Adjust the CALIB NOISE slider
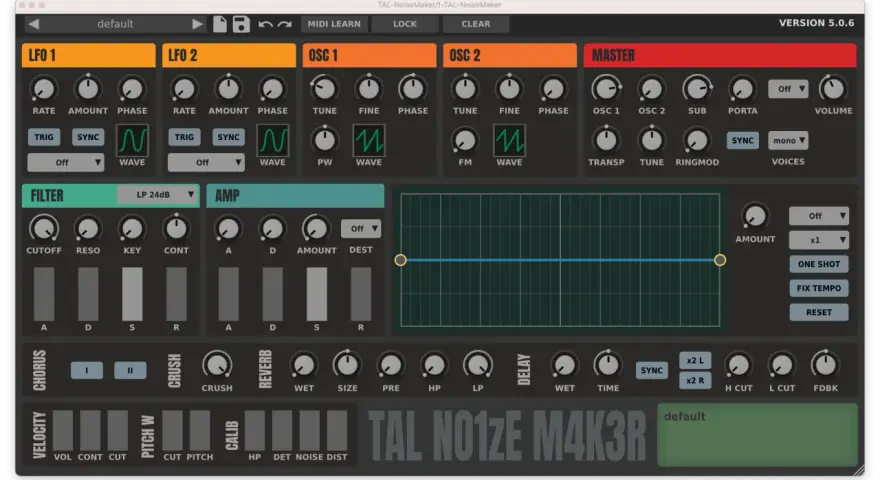The height and width of the screenshot is (480, 880). coord(309,430)
